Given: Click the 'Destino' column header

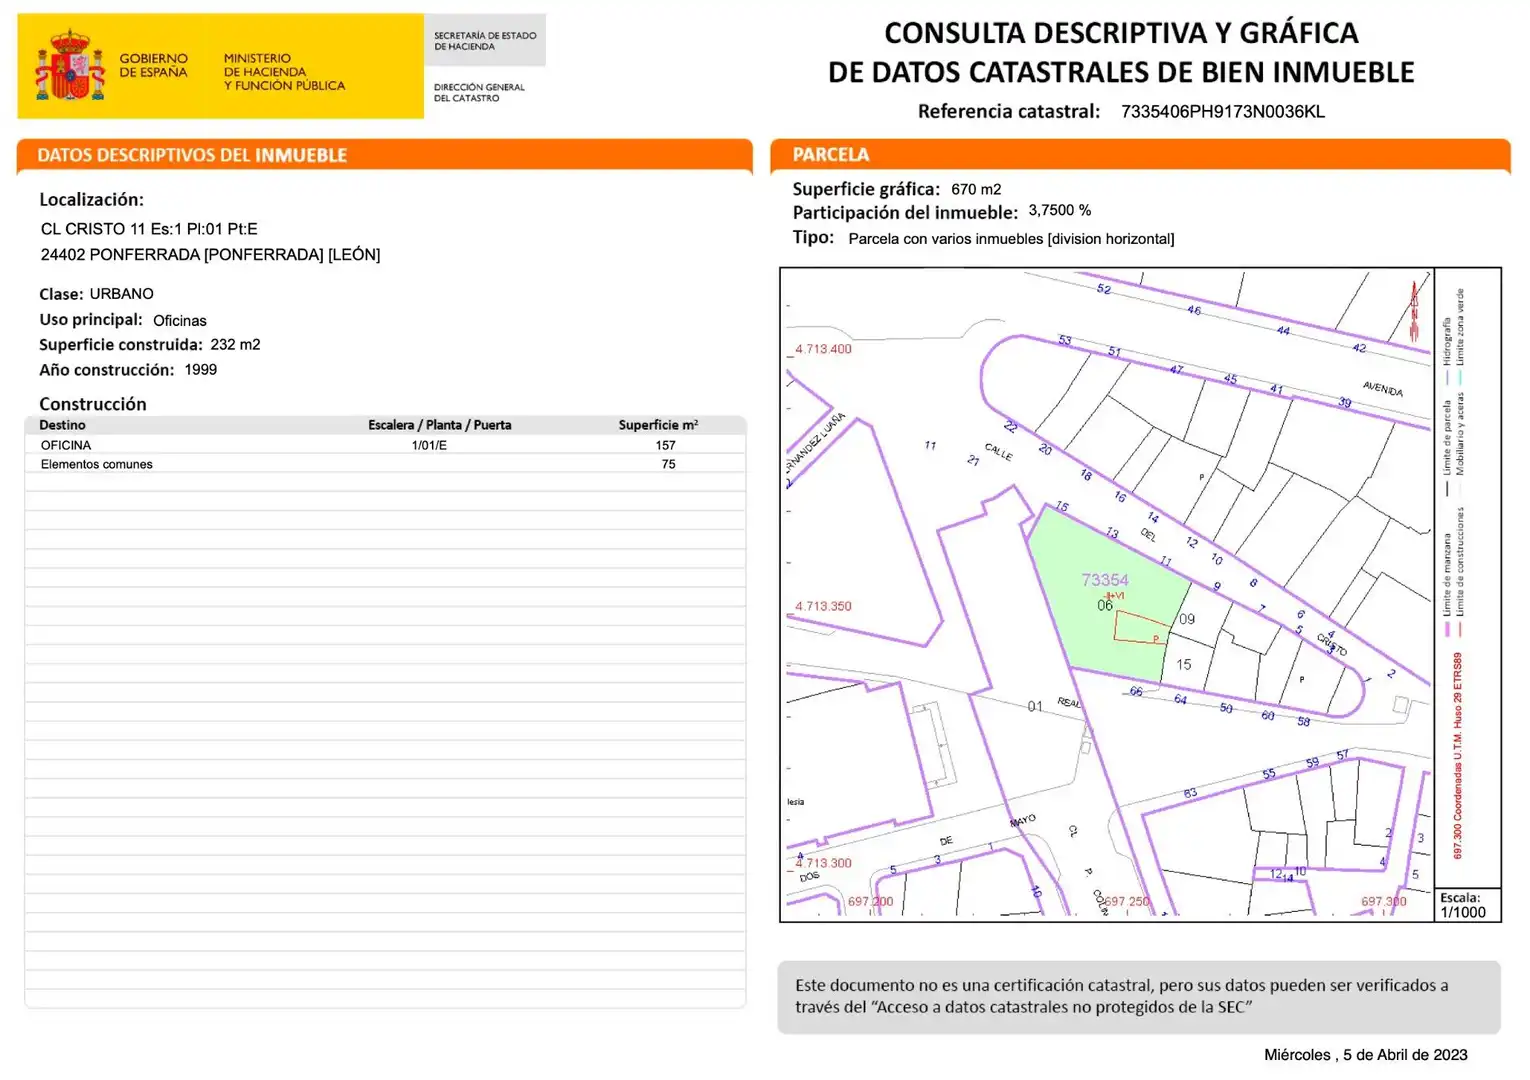Looking at the screenshot, I should coord(62,425).
